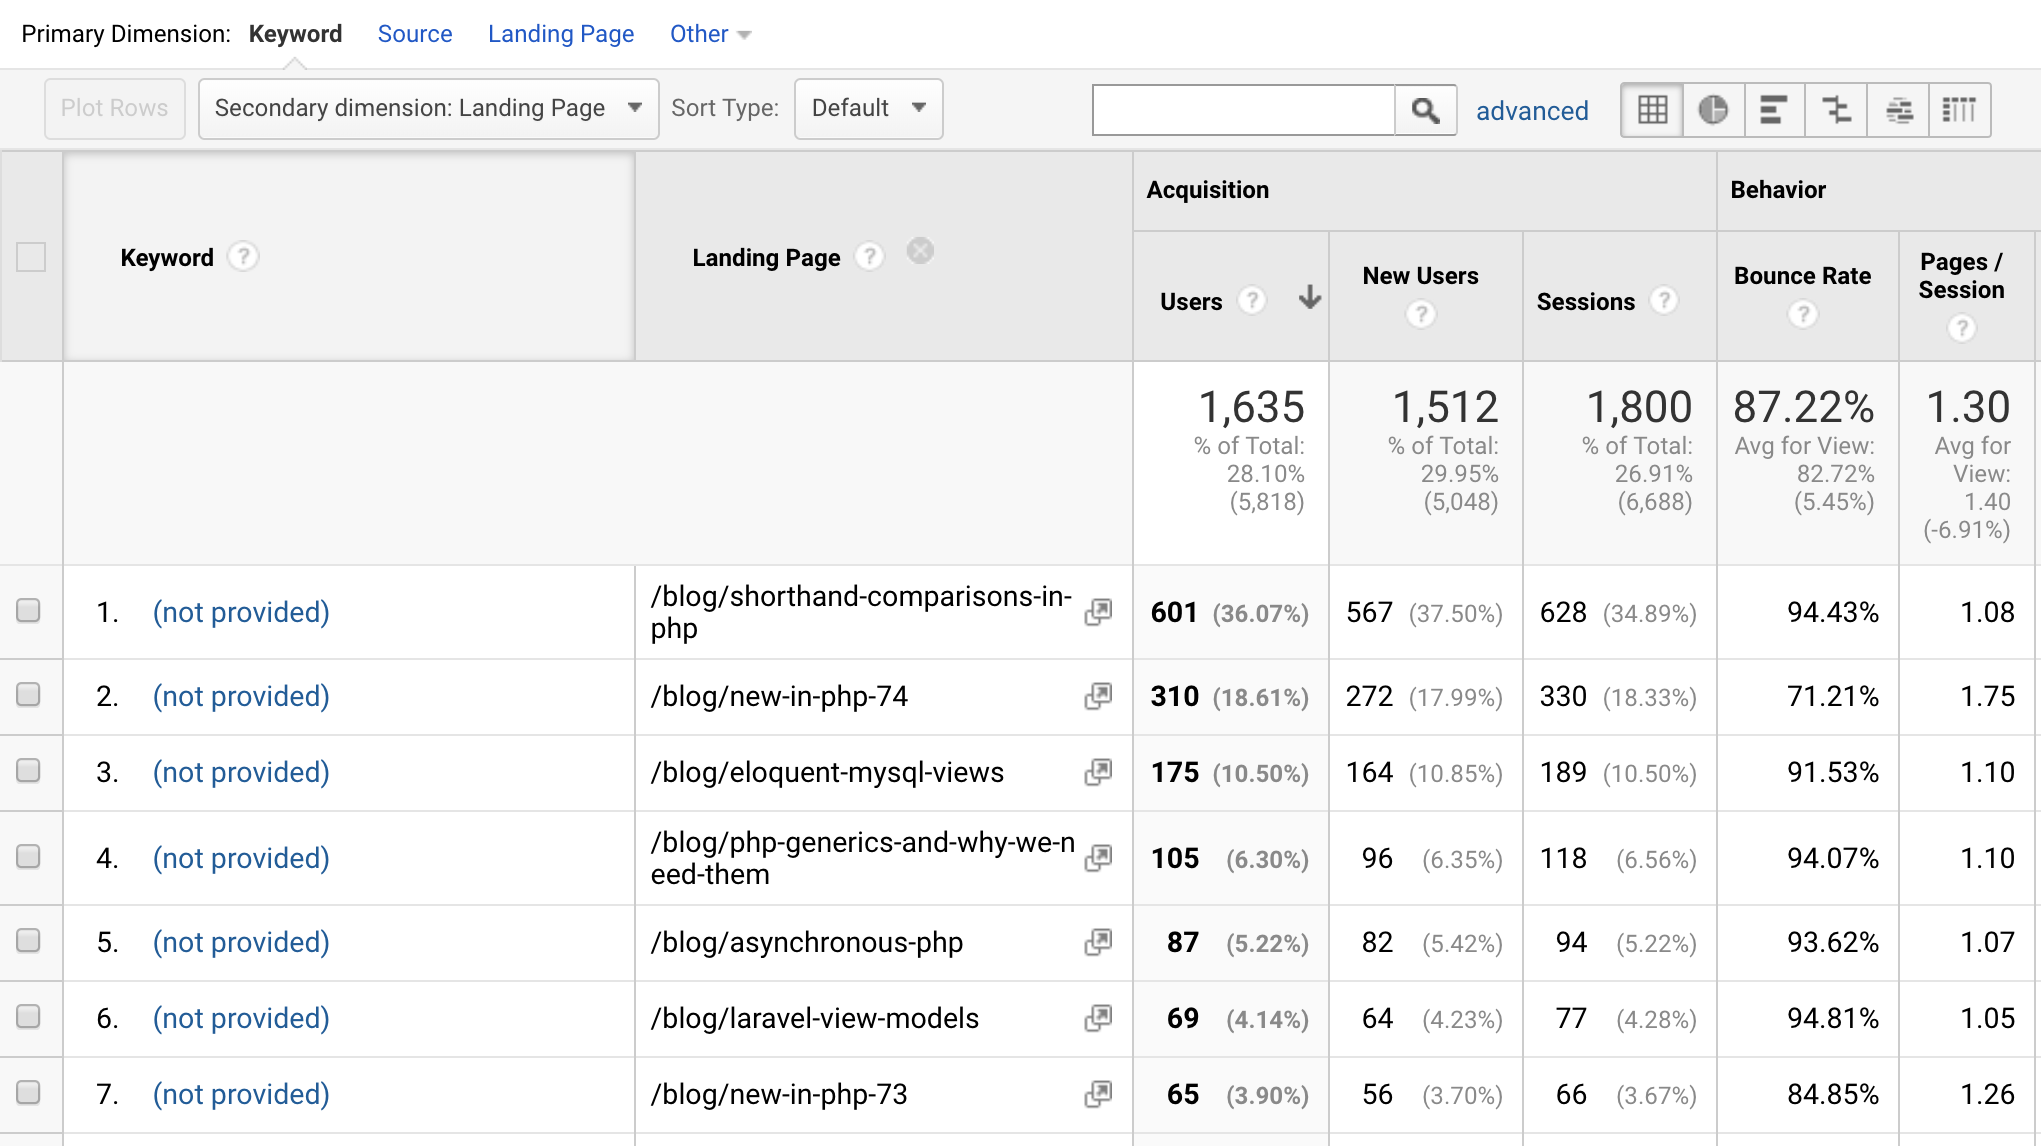This screenshot has height=1146, width=2041.
Task: Click the Bounce Rate help icon
Action: [x=1802, y=315]
